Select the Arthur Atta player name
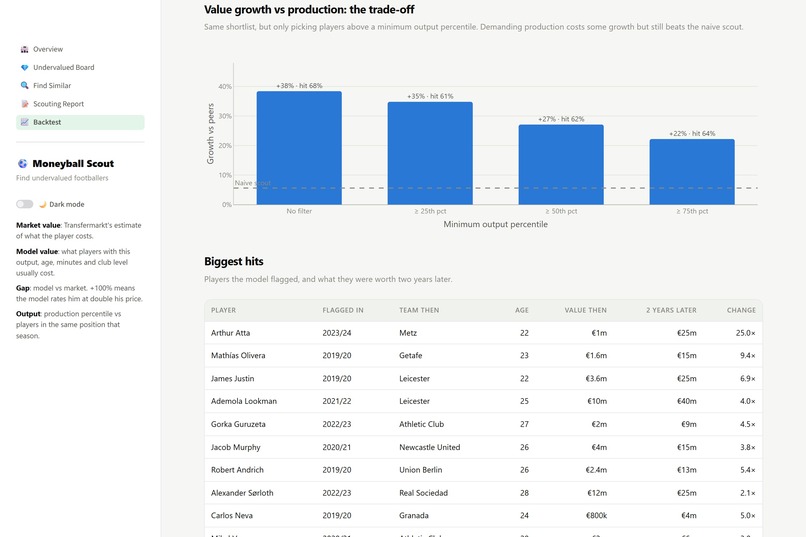The height and width of the screenshot is (537, 806). (230, 333)
